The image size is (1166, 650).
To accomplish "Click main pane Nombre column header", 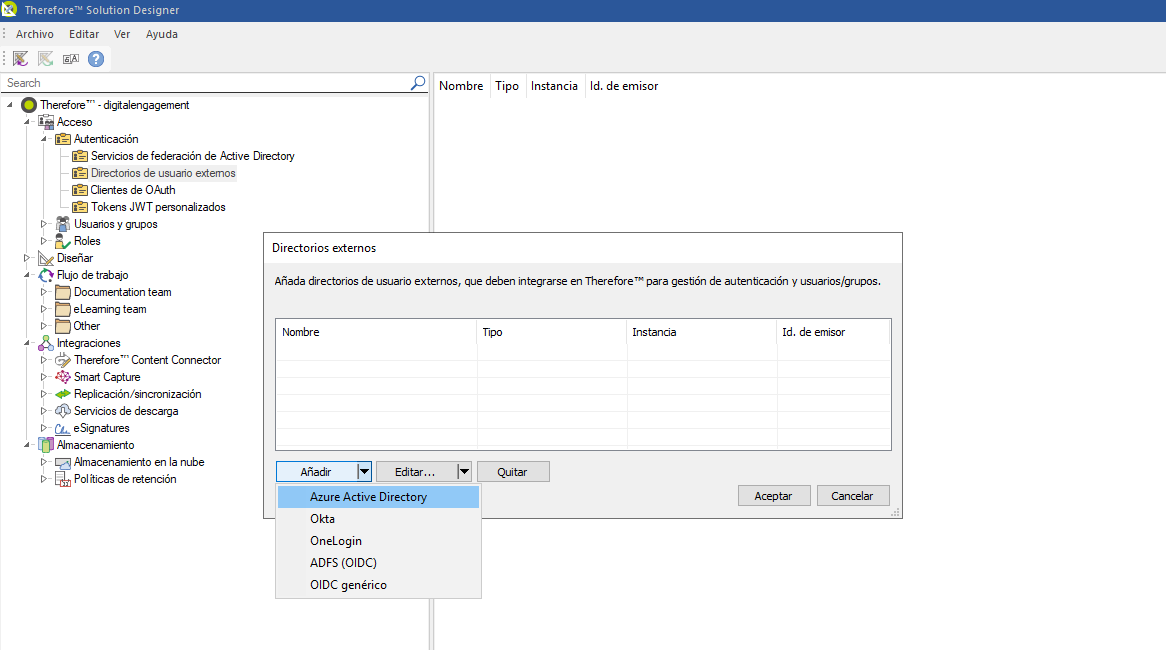I will click(461, 86).
